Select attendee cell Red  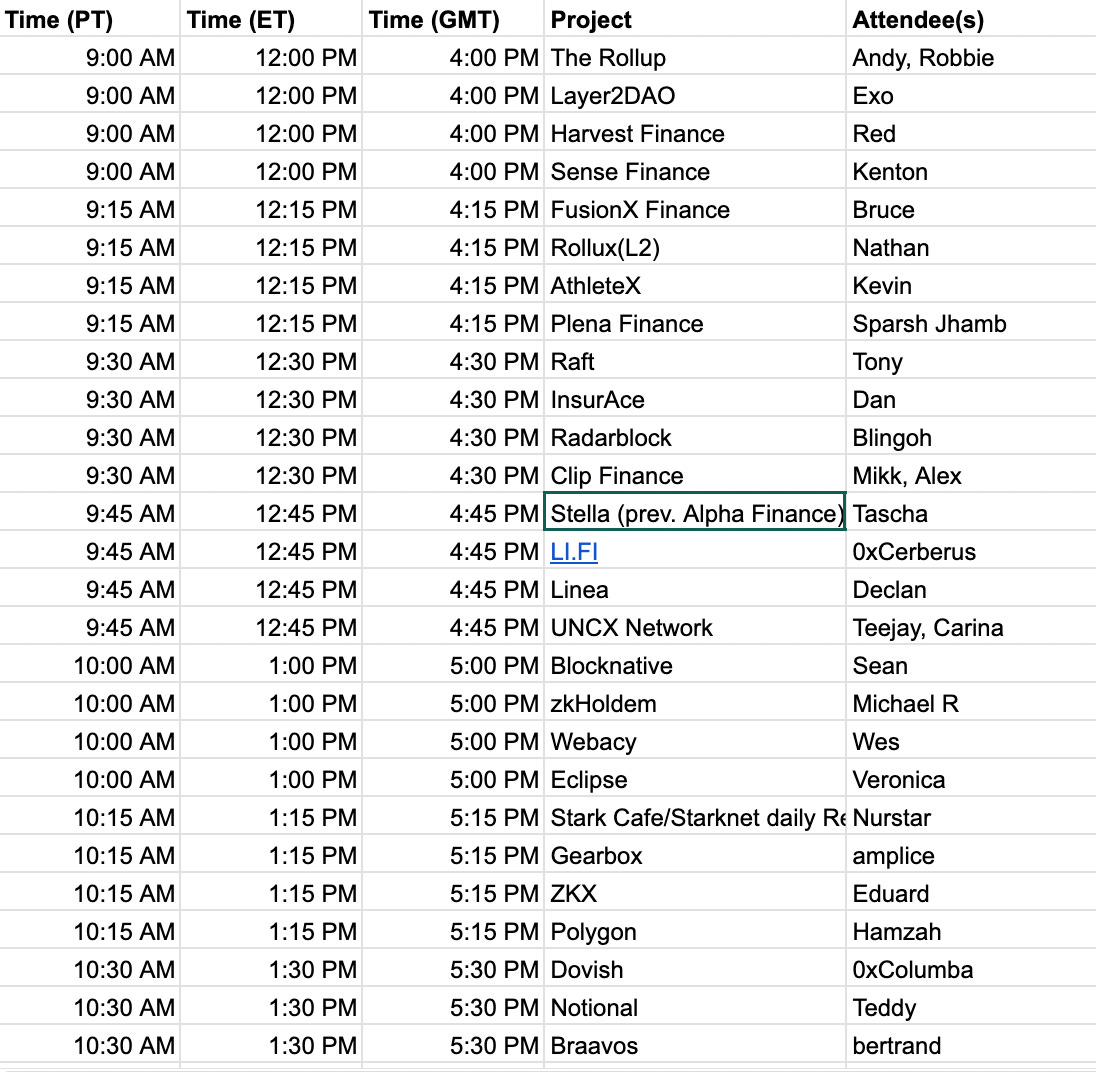tap(972, 133)
